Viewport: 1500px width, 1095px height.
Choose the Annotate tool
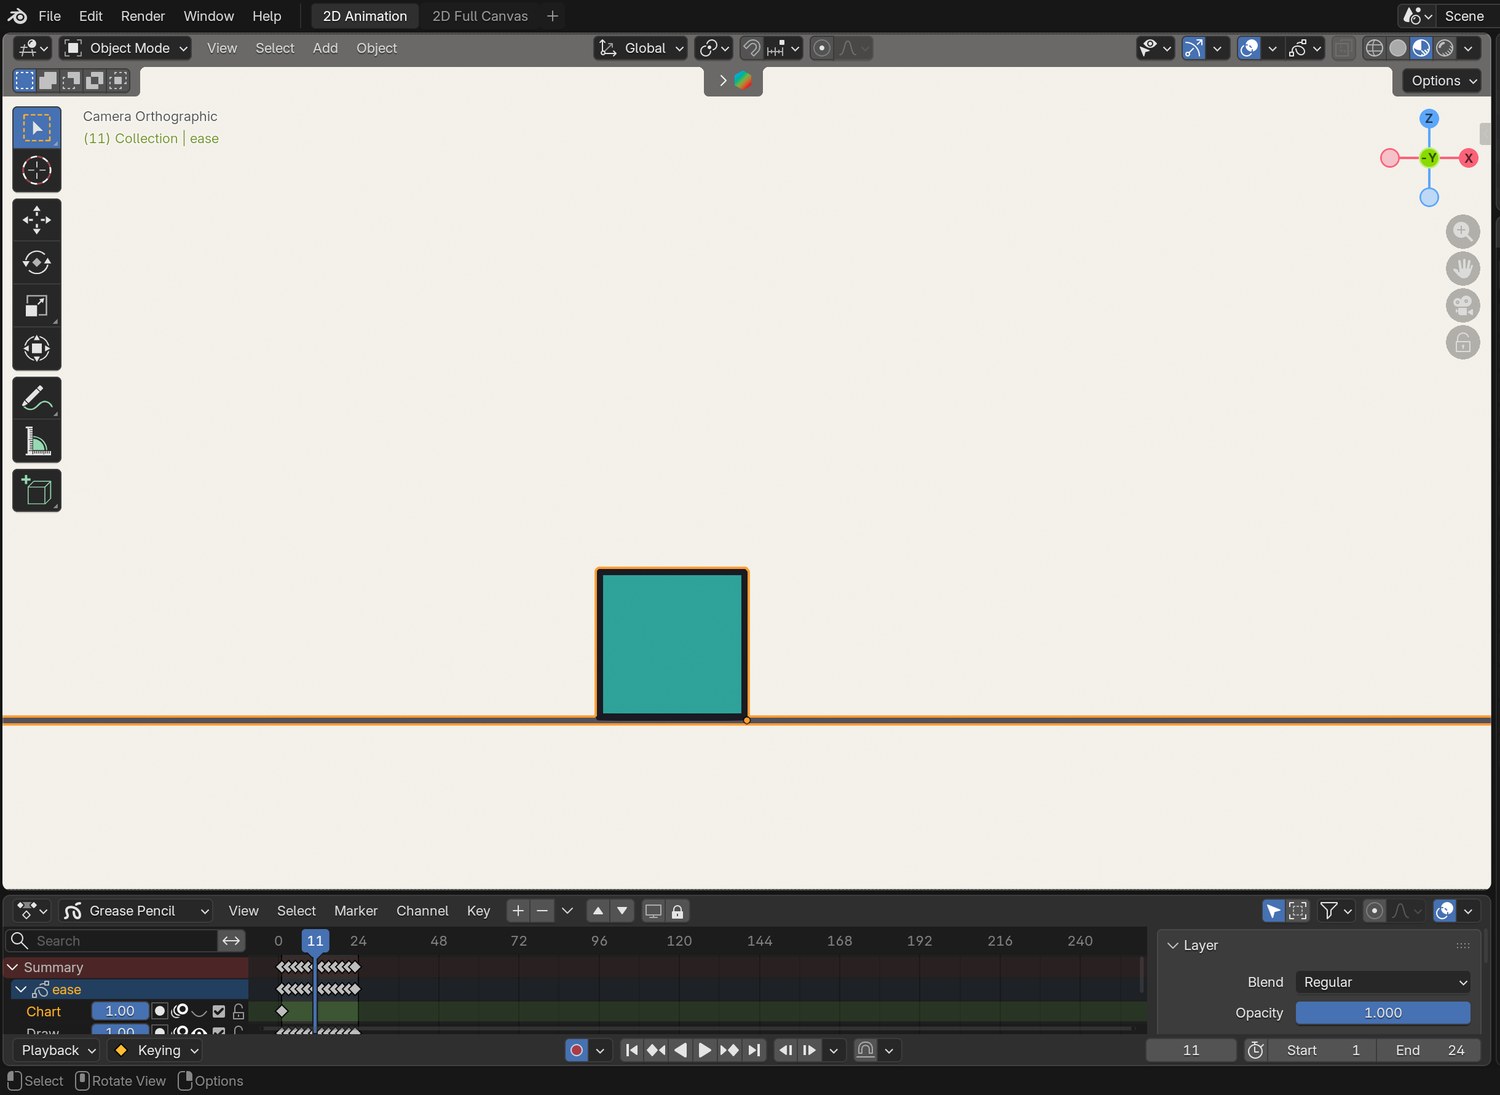(37, 398)
